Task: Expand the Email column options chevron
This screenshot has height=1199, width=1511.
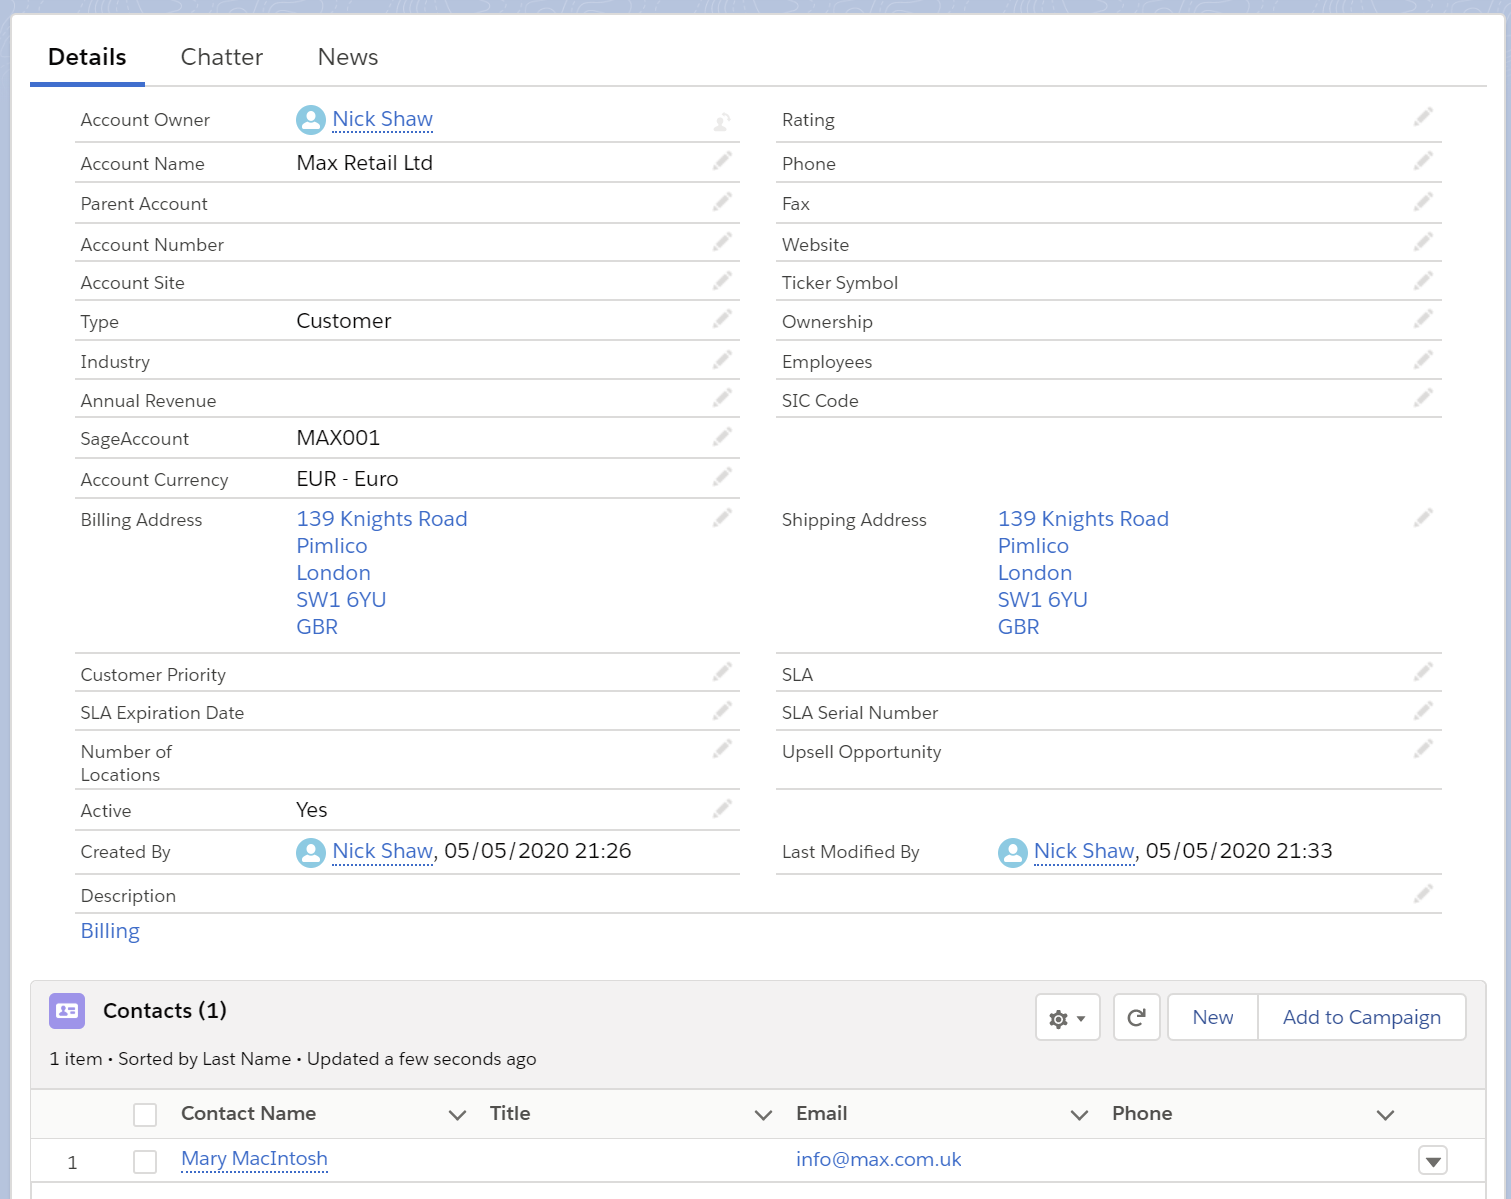Action: pyautogui.click(x=1079, y=1115)
